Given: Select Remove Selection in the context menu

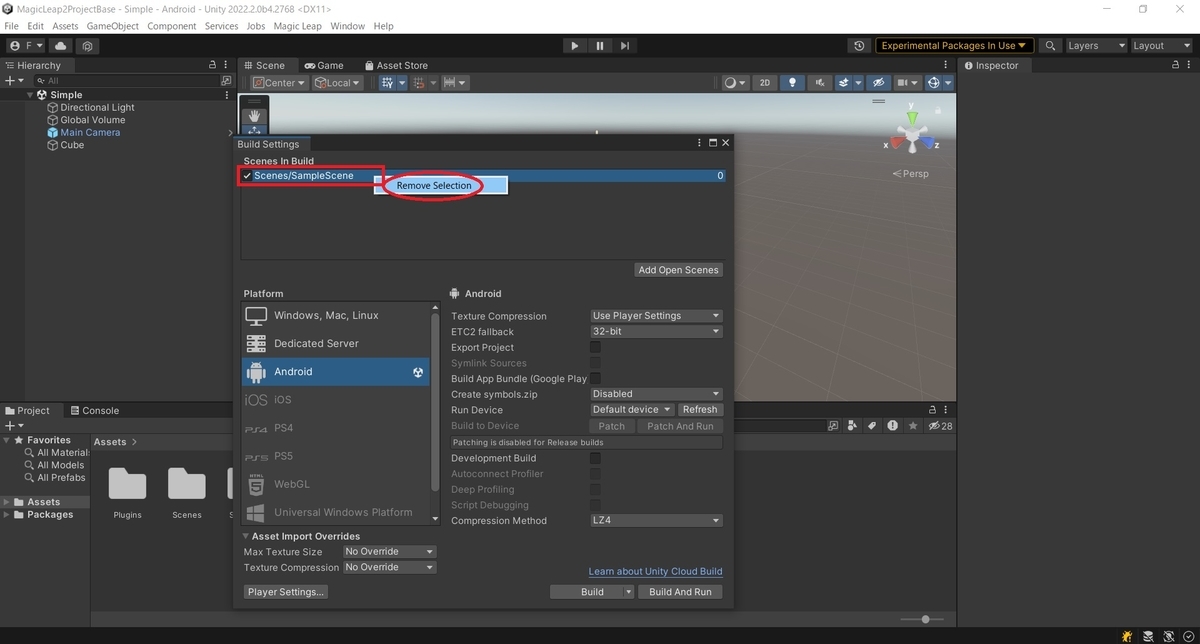Looking at the screenshot, I should tap(433, 186).
